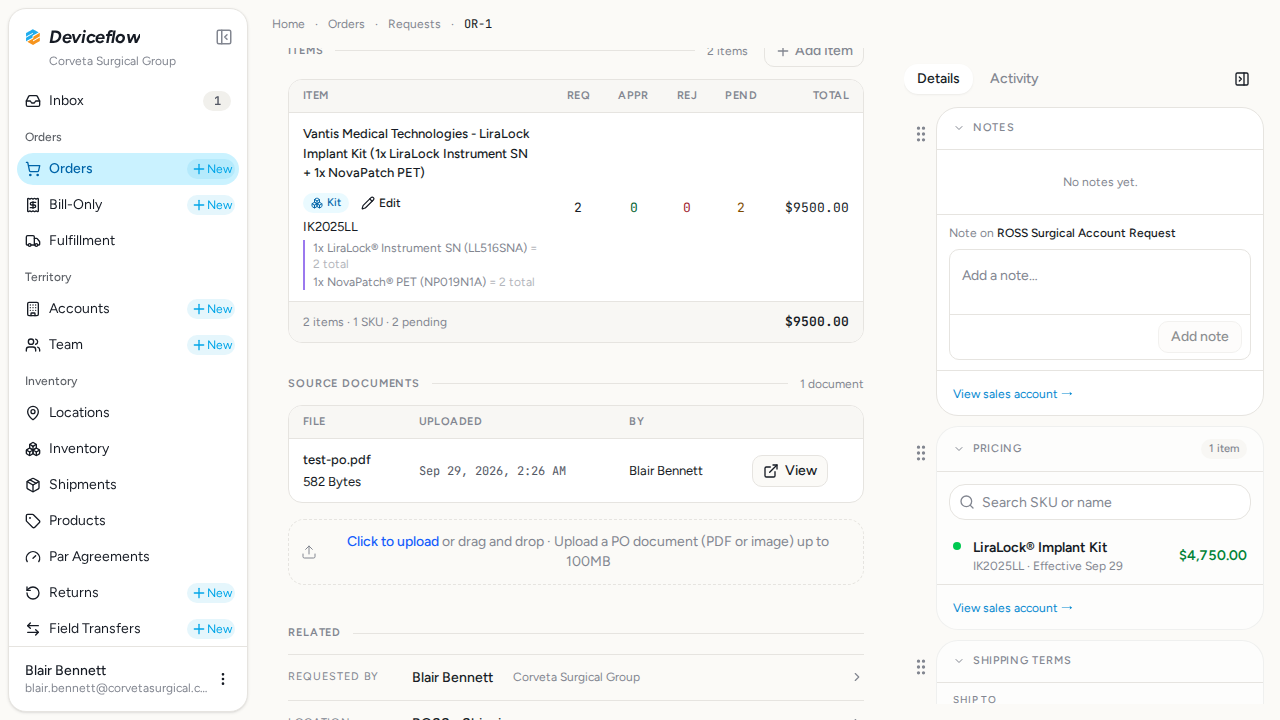View the test-po.pdf document
The height and width of the screenshot is (720, 1280).
(790, 471)
